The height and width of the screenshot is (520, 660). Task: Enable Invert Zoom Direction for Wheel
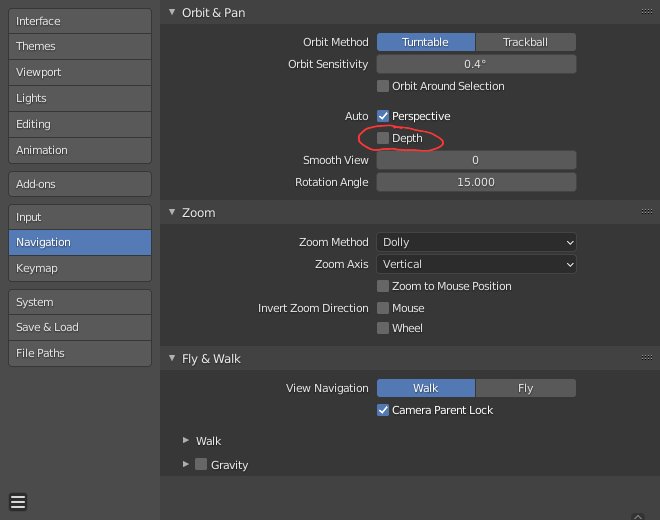(383, 328)
